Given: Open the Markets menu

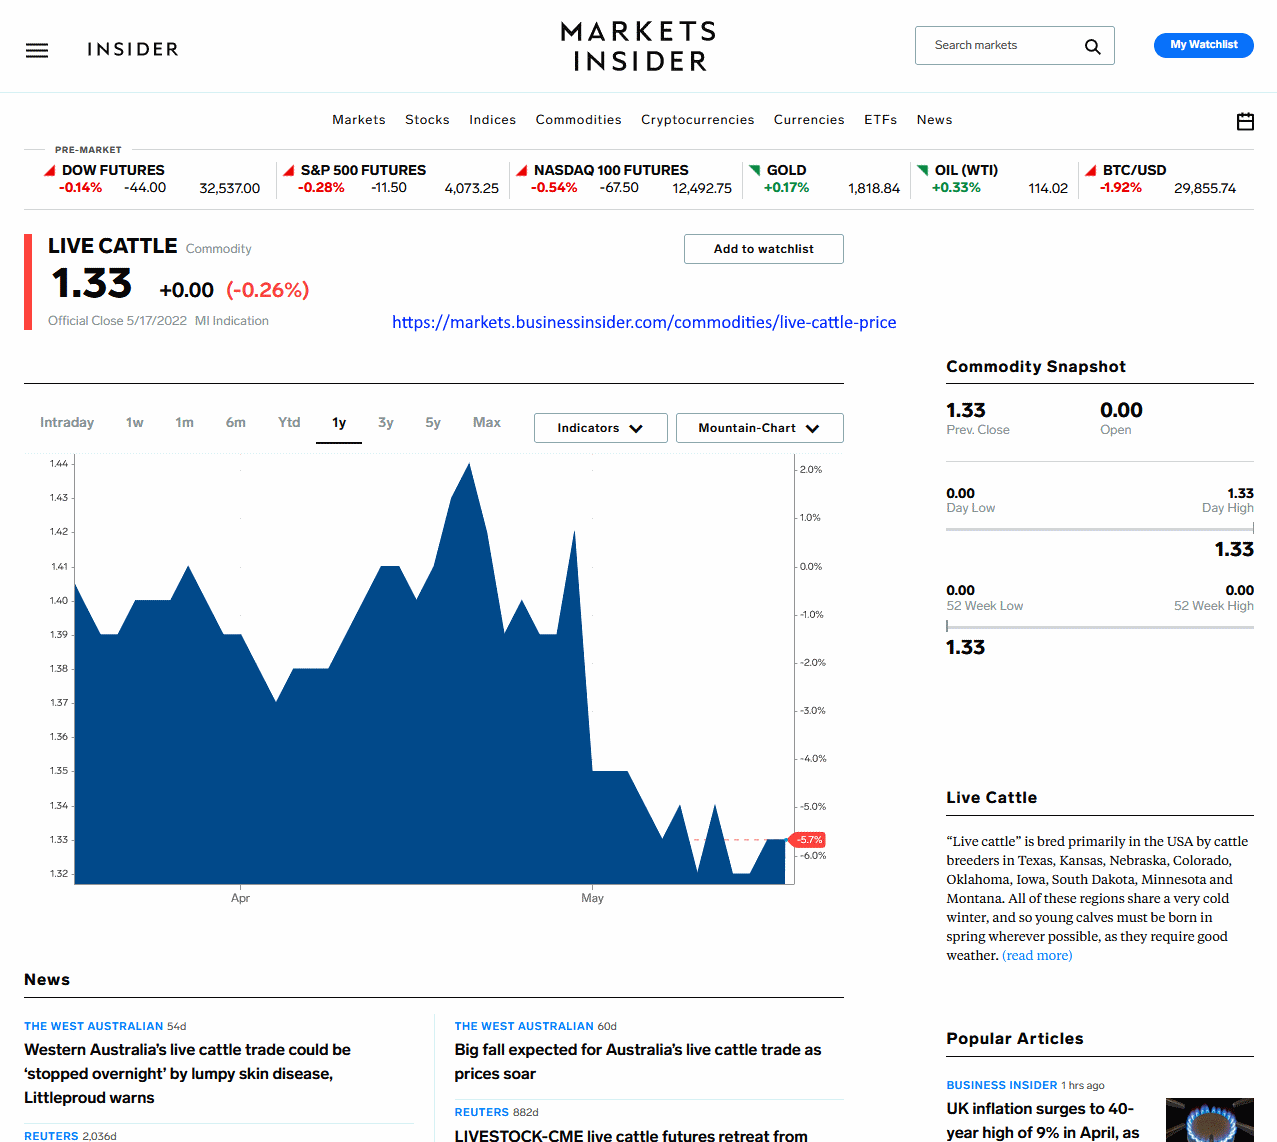Looking at the screenshot, I should tap(359, 120).
